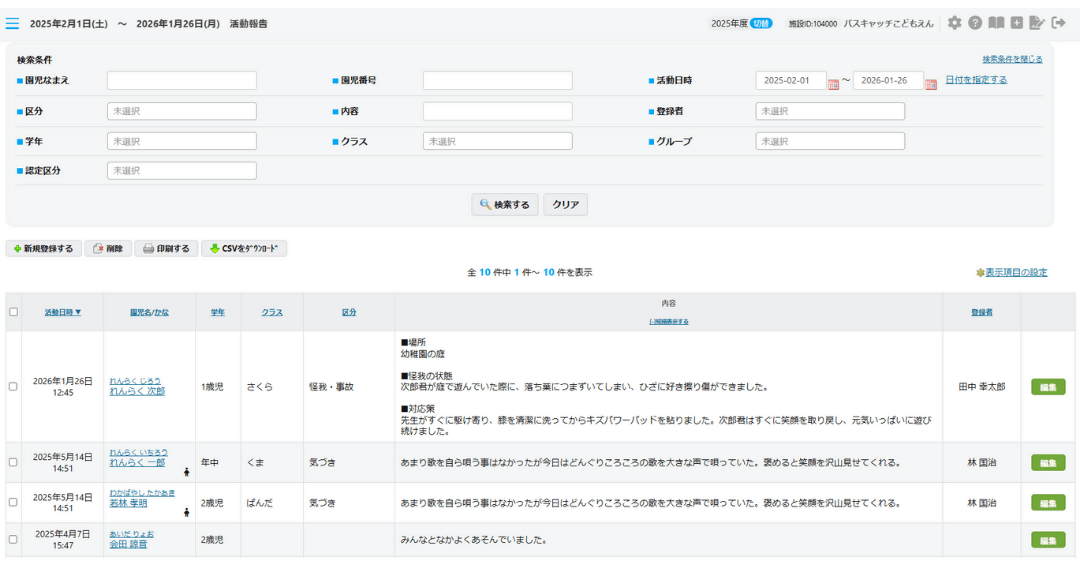Image resolution: width=1080 pixels, height=566 pixels.
Task: Open end date calendar picker
Action: coord(931,84)
